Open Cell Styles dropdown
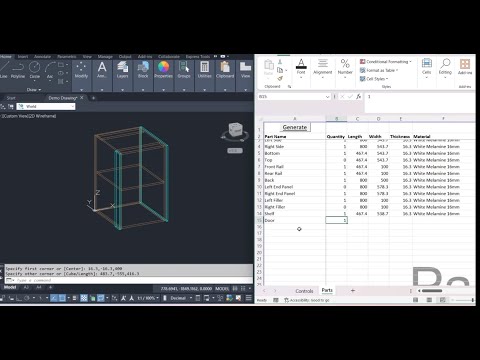 tap(374, 79)
